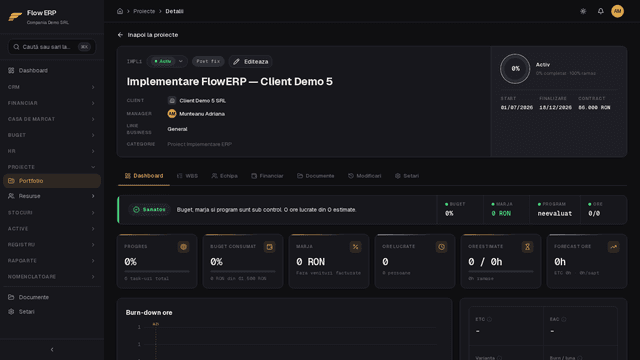Click the ETC info icon
640x360 pixels.
(x=489, y=319)
